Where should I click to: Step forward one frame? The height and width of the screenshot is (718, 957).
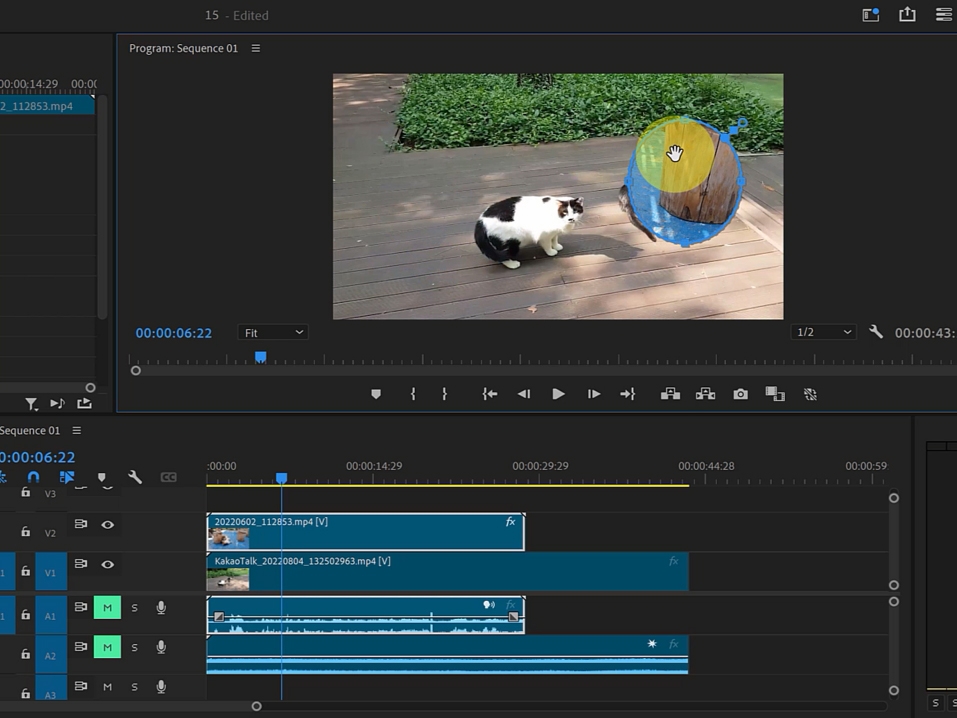coord(593,394)
